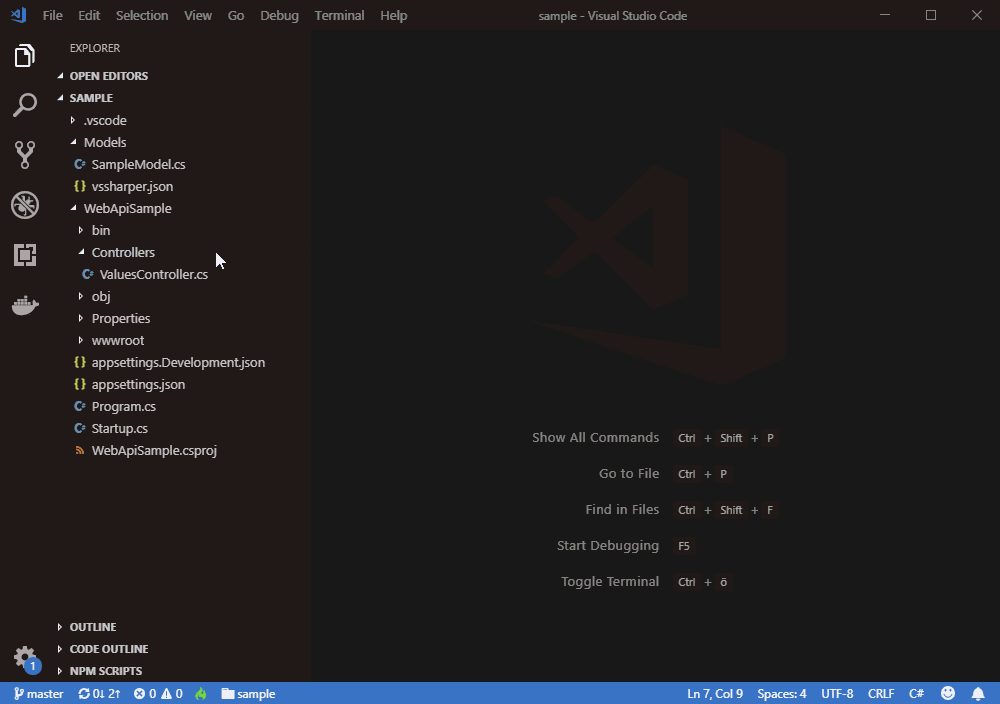Open the Edit menu
Viewport: 1000px width, 704px height.
click(89, 15)
